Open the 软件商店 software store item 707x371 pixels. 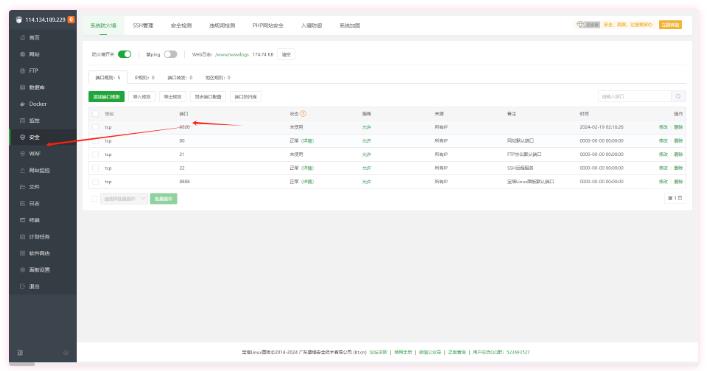(43, 253)
